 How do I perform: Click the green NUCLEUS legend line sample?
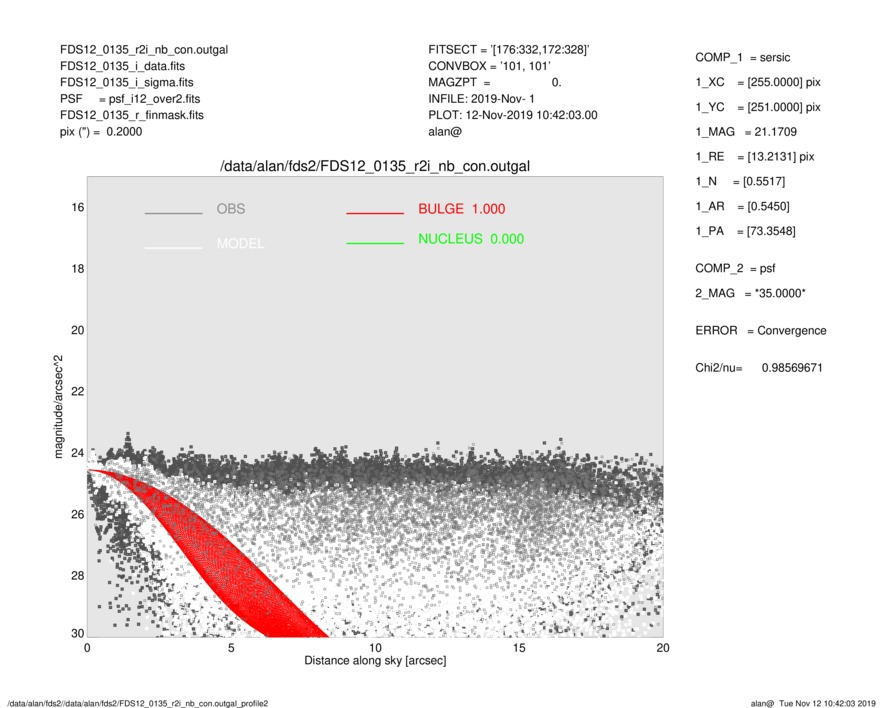(375, 243)
